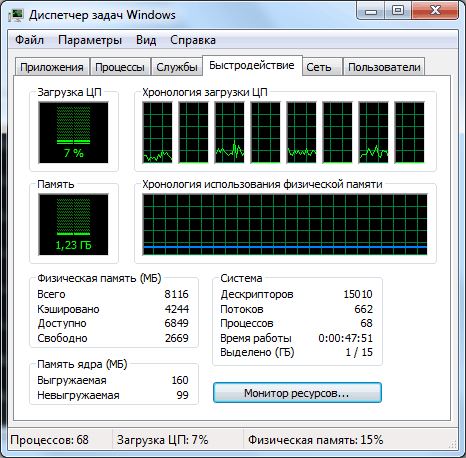Screen dimensions: 466x458
Task: Click the window resize grip in status bar
Action: click(x=452, y=443)
